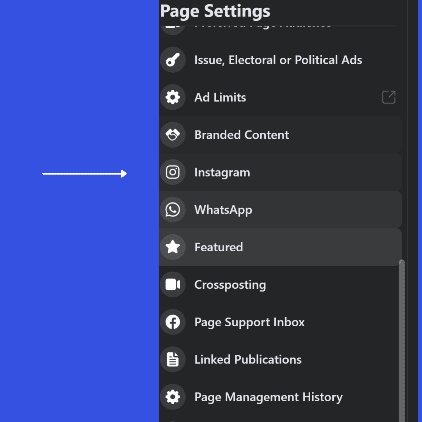Select Branded Content in Page Settings
422x422 pixels.
tap(280, 135)
